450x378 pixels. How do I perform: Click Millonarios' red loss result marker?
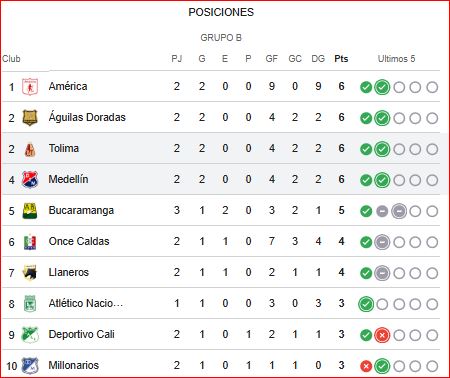tap(366, 366)
